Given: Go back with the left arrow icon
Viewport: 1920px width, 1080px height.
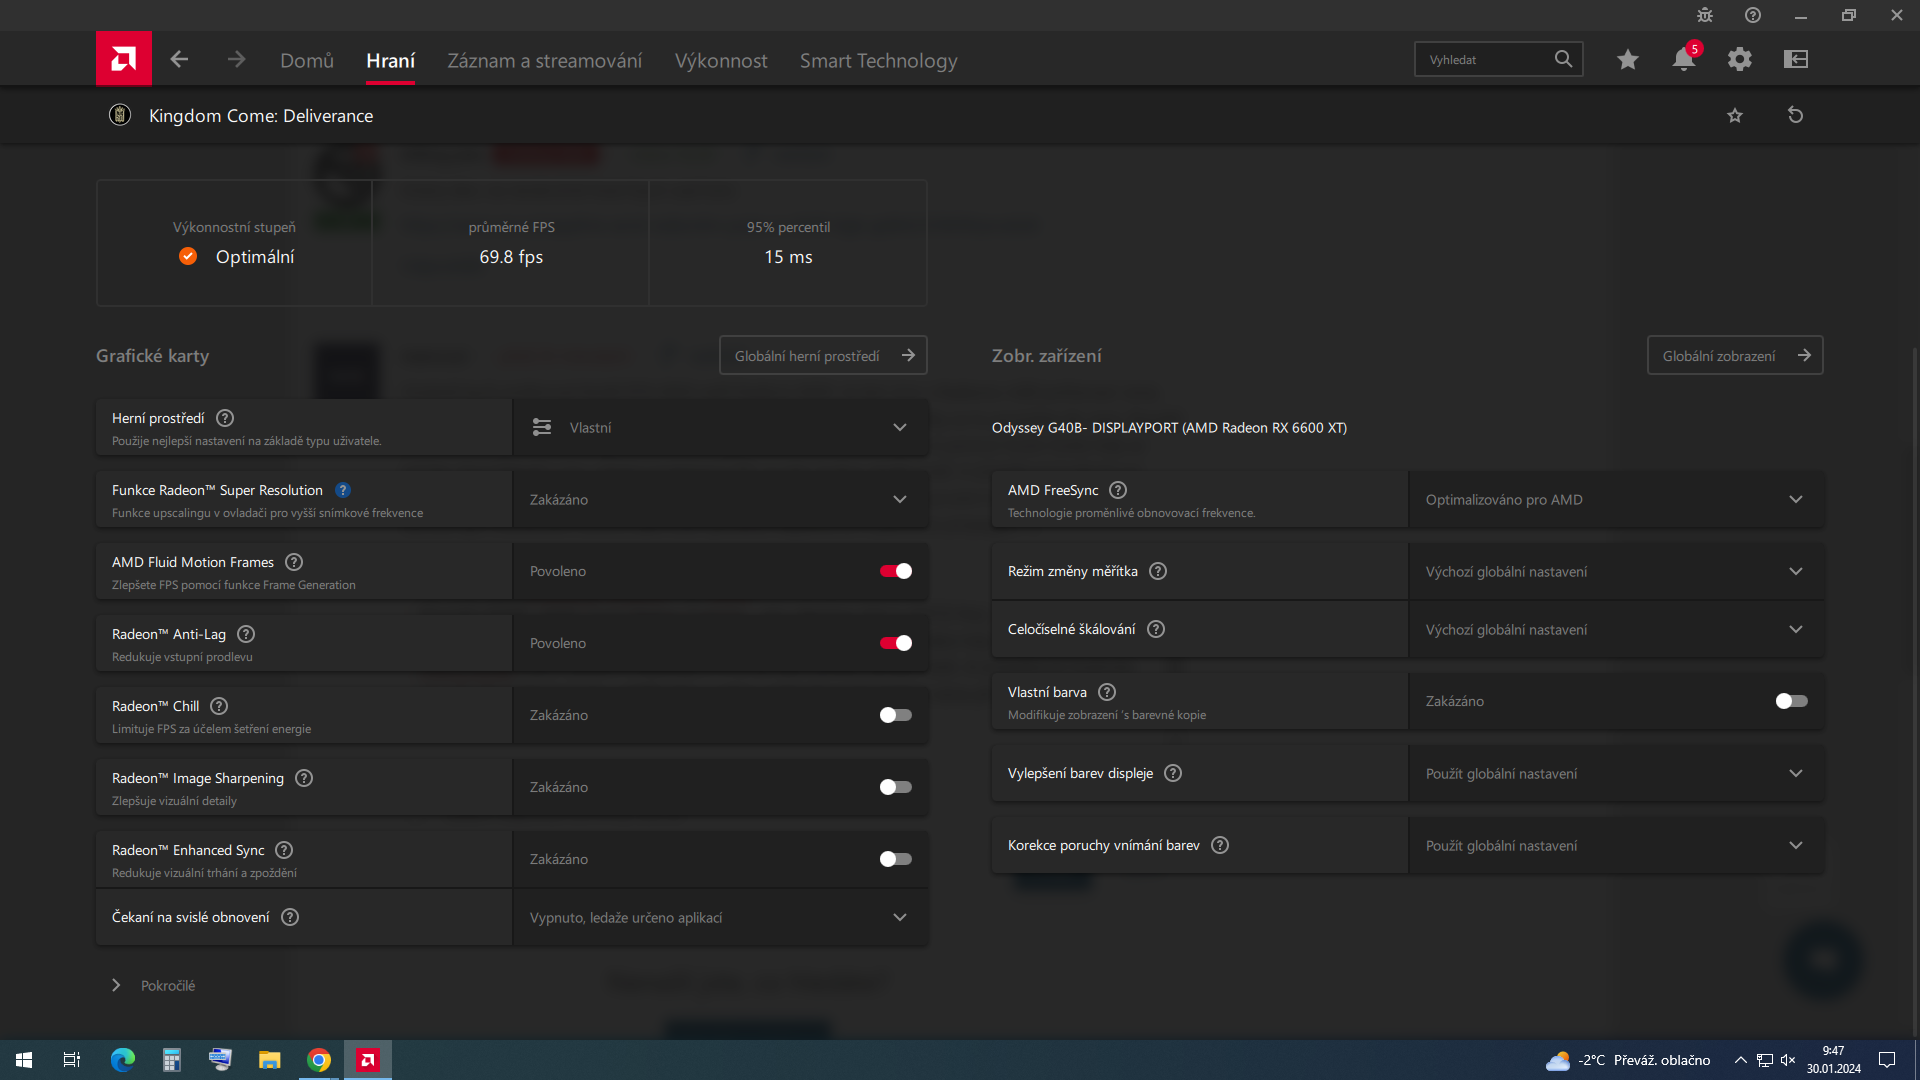Looking at the screenshot, I should (180, 60).
